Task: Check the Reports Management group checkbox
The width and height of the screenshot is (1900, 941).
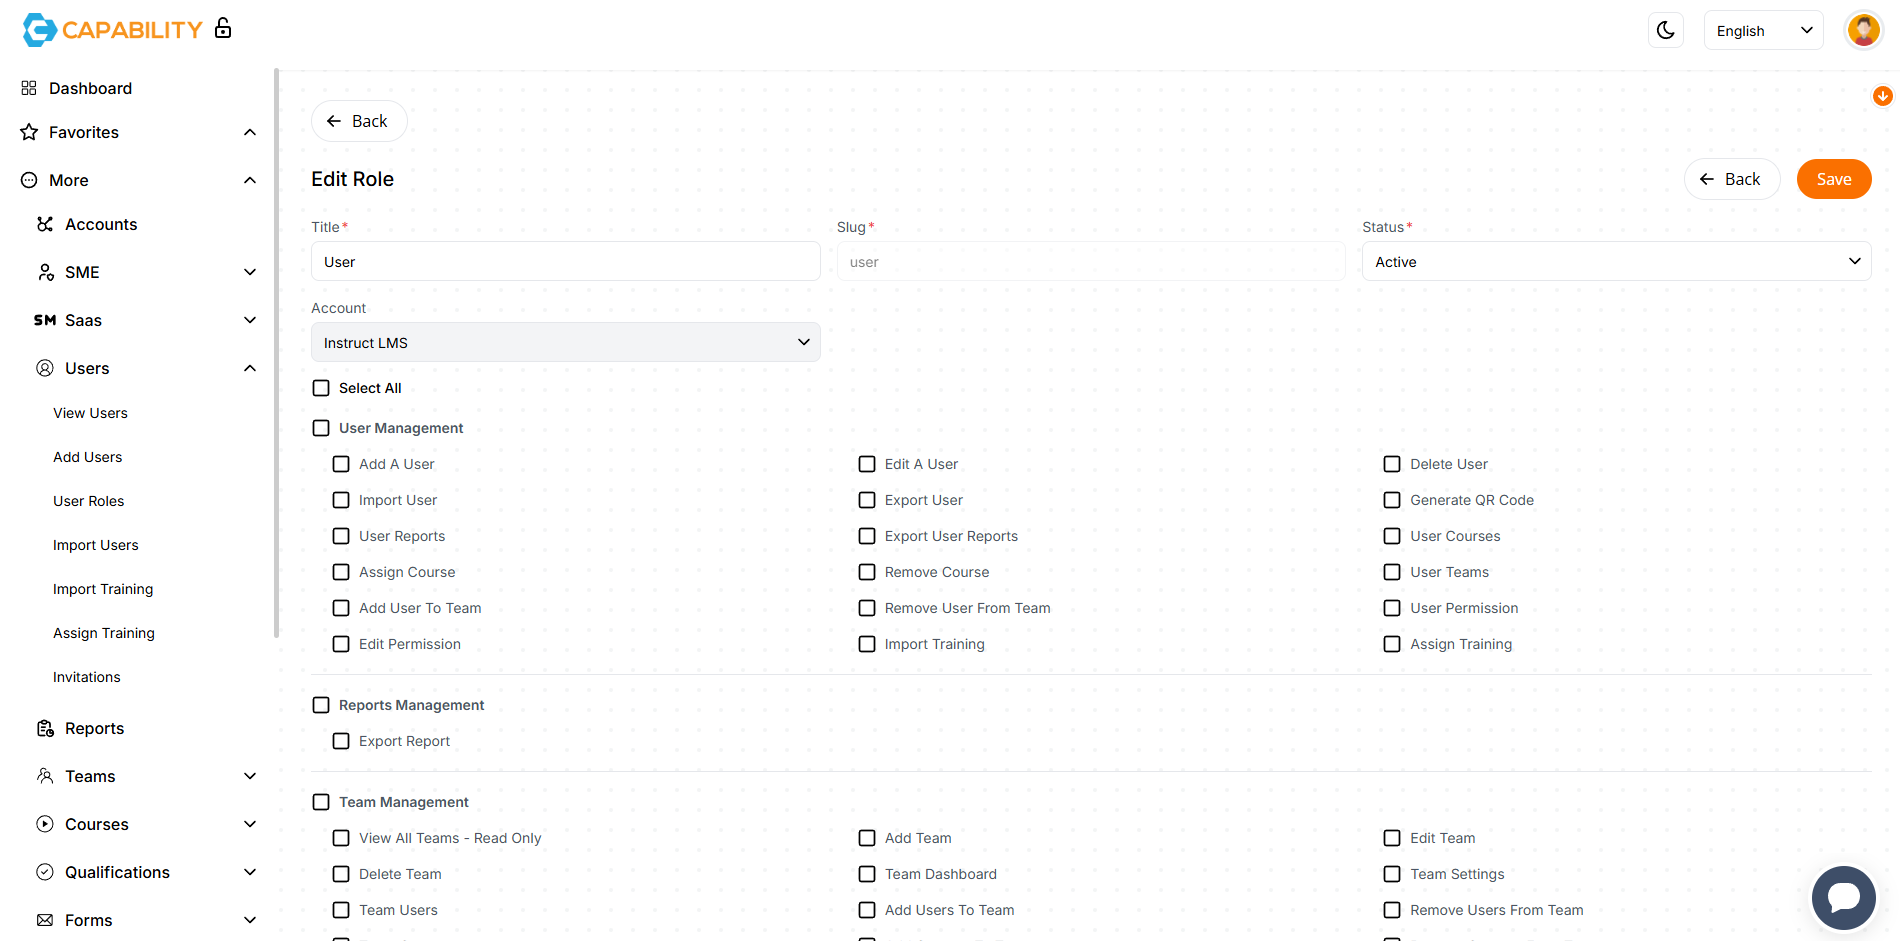Action: tap(321, 705)
